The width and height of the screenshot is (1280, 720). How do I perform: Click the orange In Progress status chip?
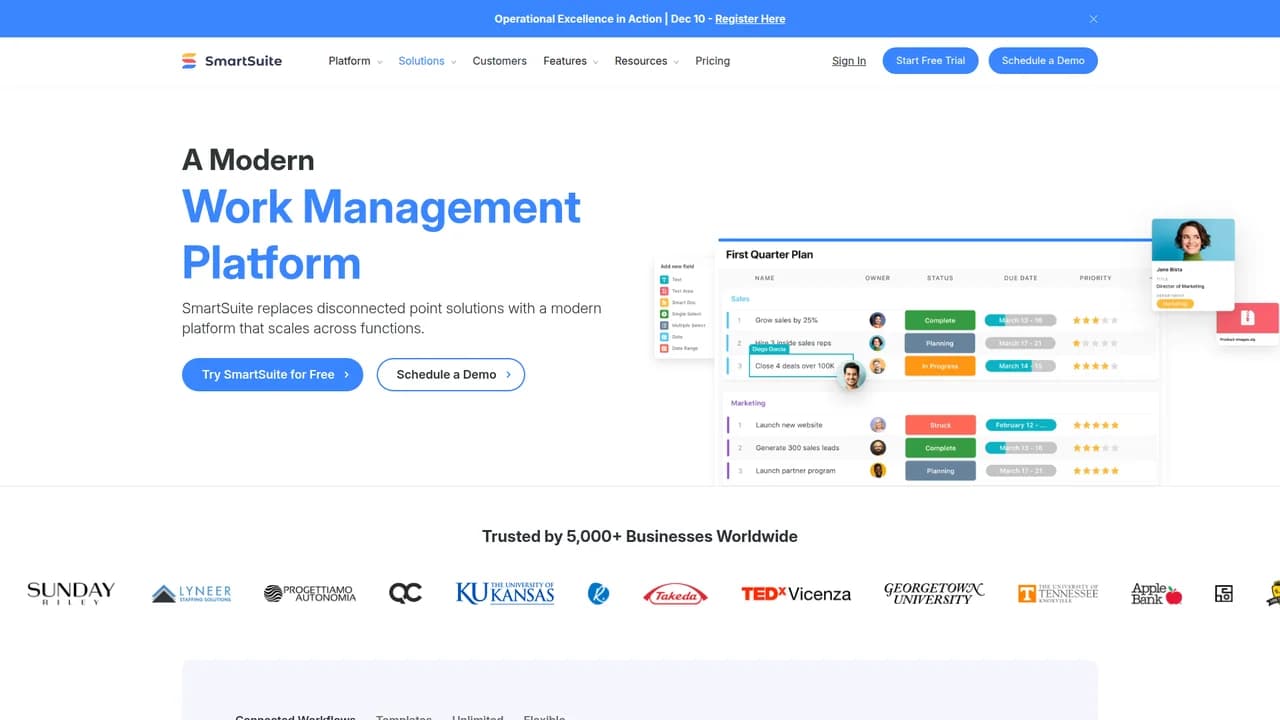[x=940, y=366]
